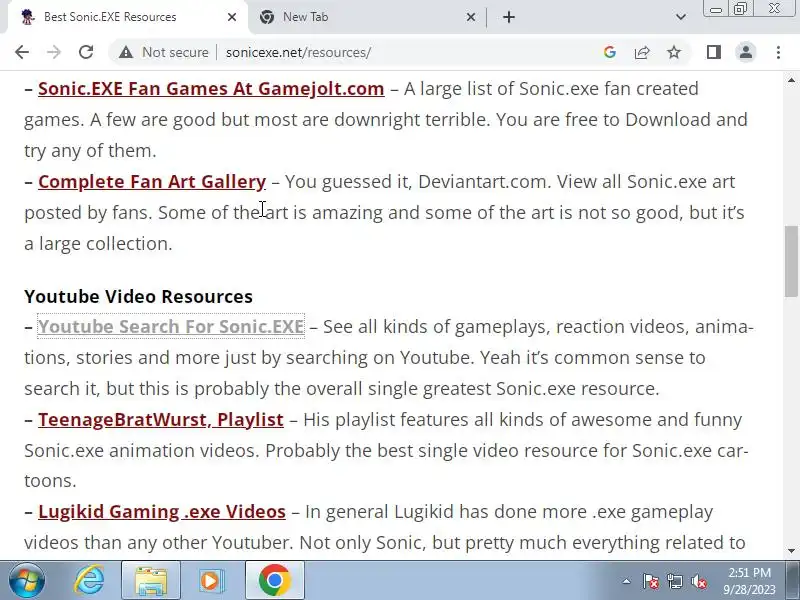Bookmark this page with the star icon
The image size is (800, 600).
tap(674, 52)
